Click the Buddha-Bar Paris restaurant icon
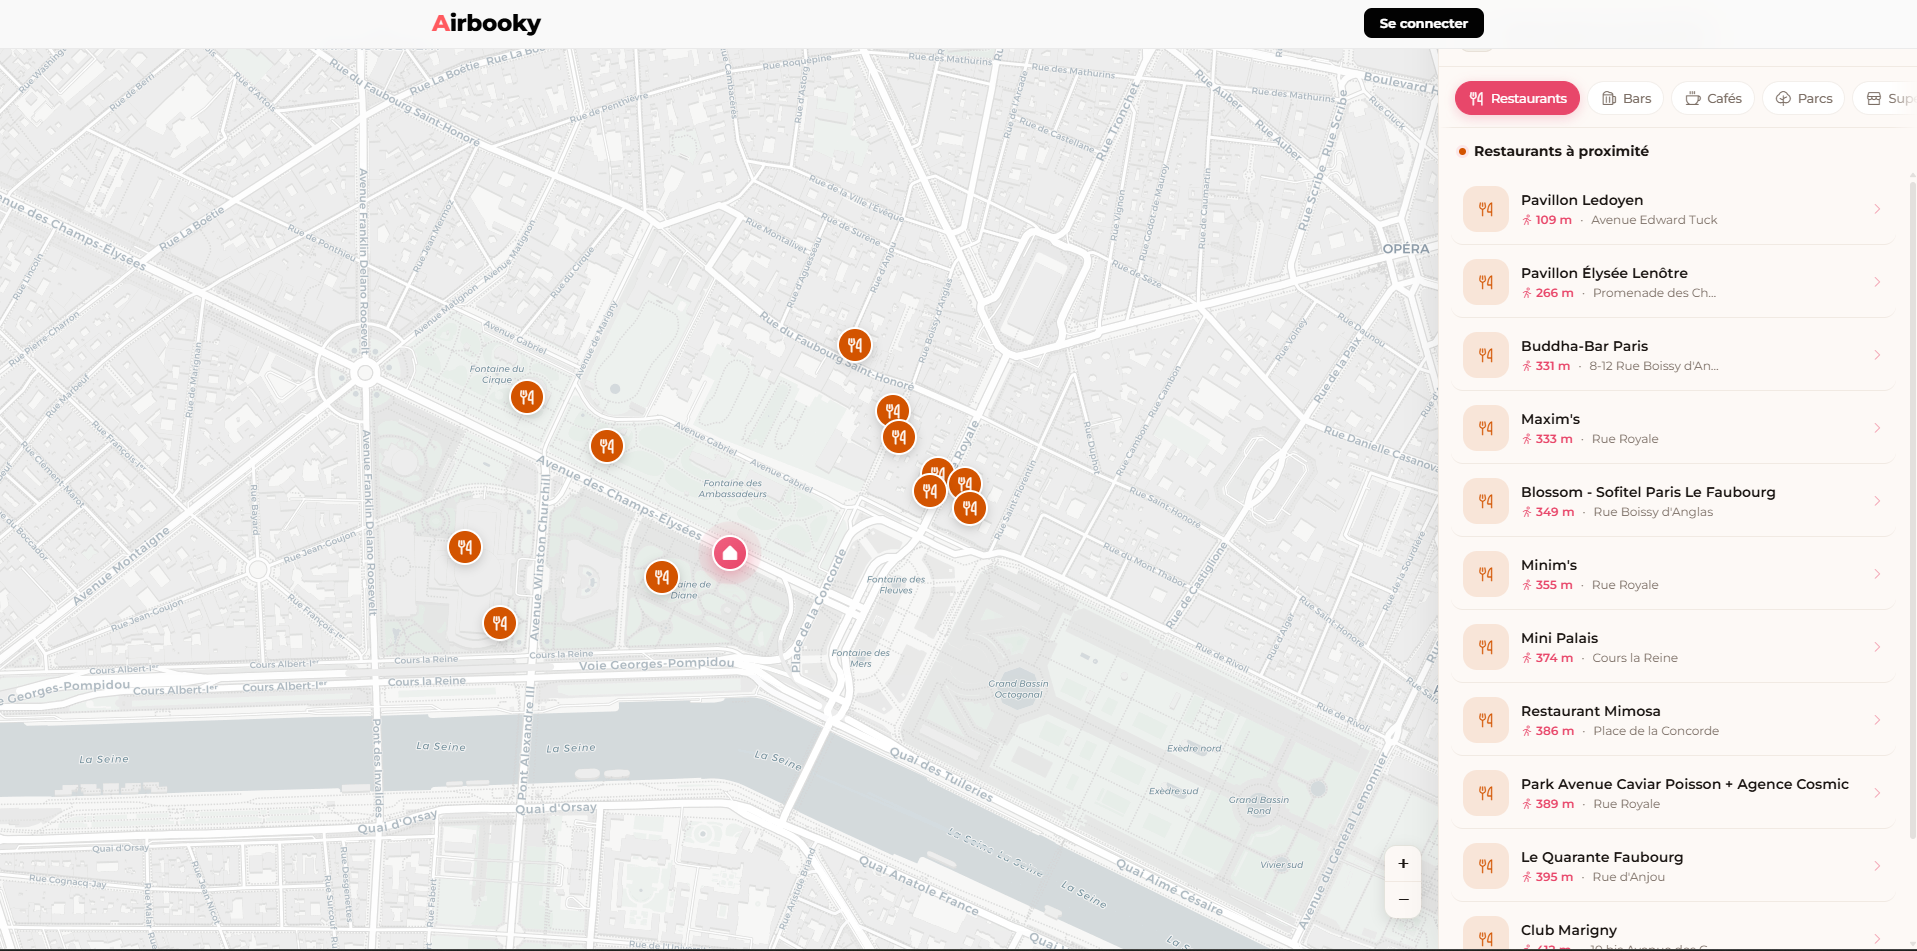This screenshot has width=1917, height=951. 1486,355
